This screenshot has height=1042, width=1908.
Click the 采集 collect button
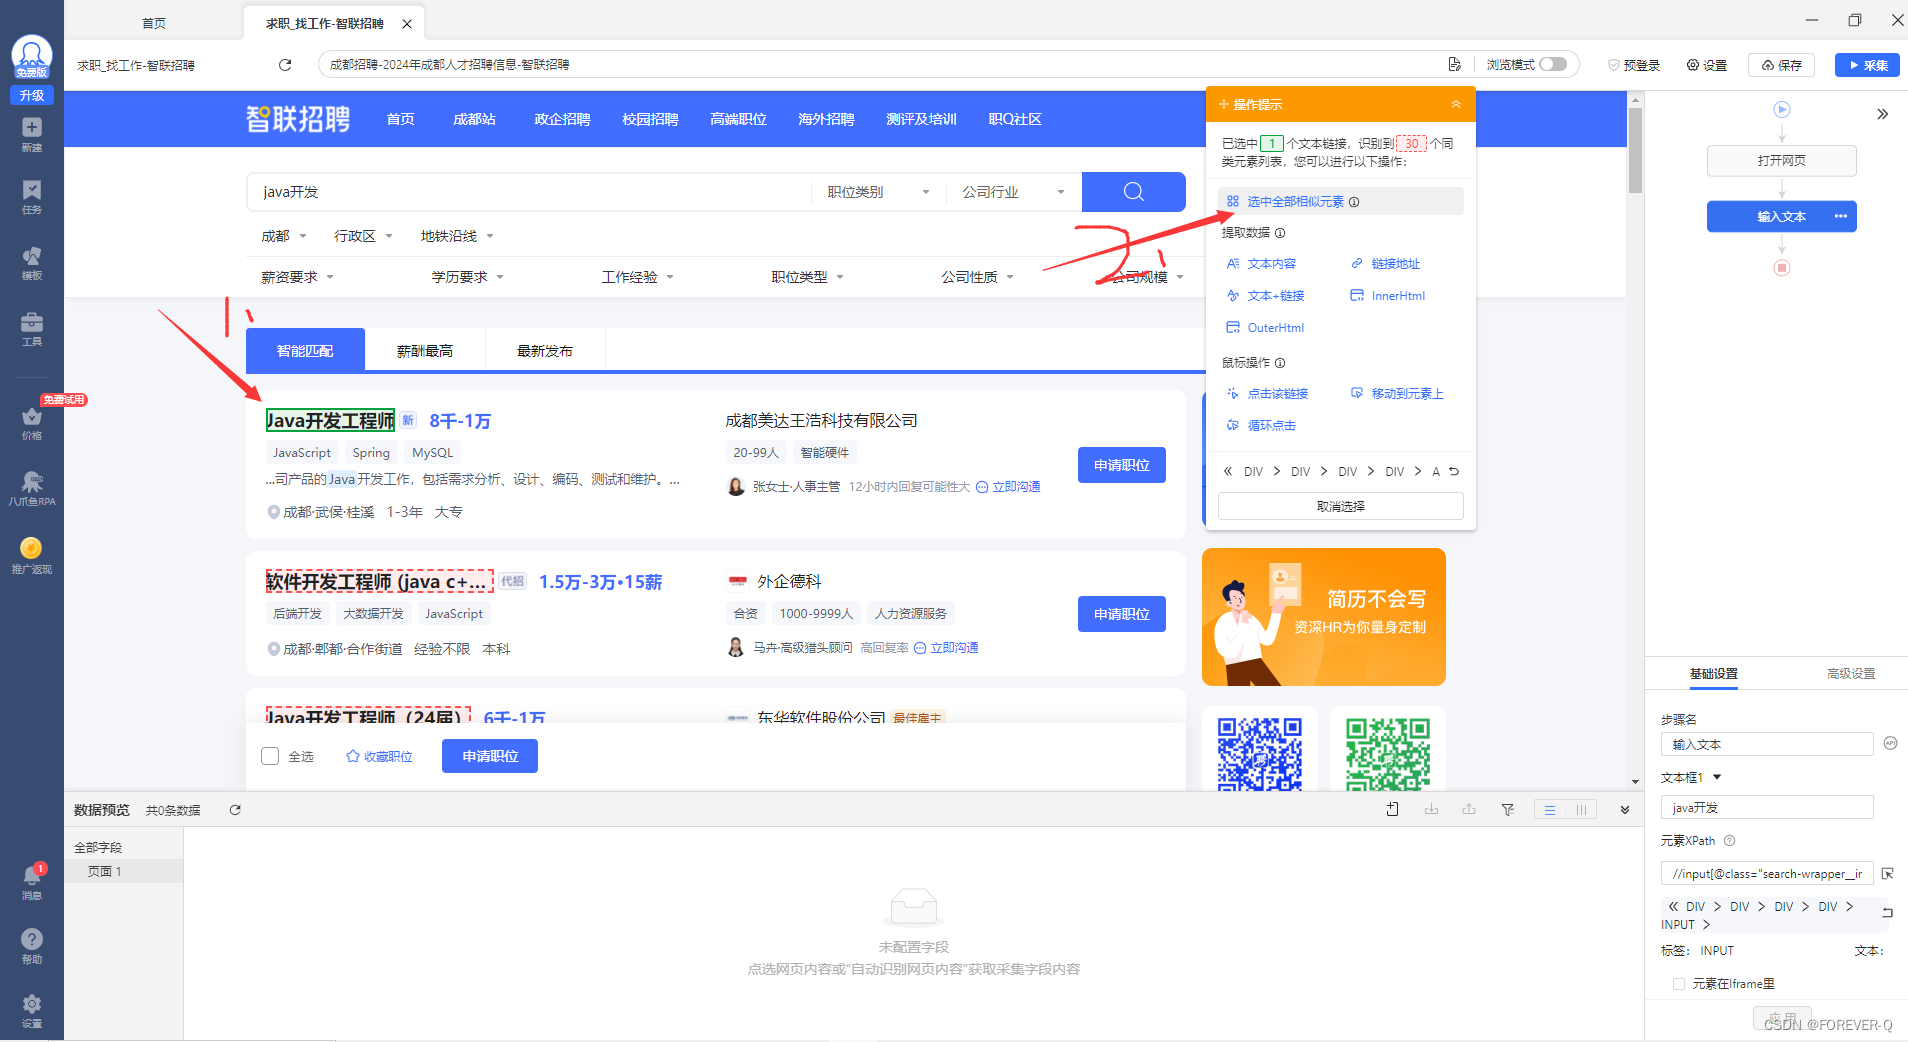pyautogui.click(x=1867, y=65)
